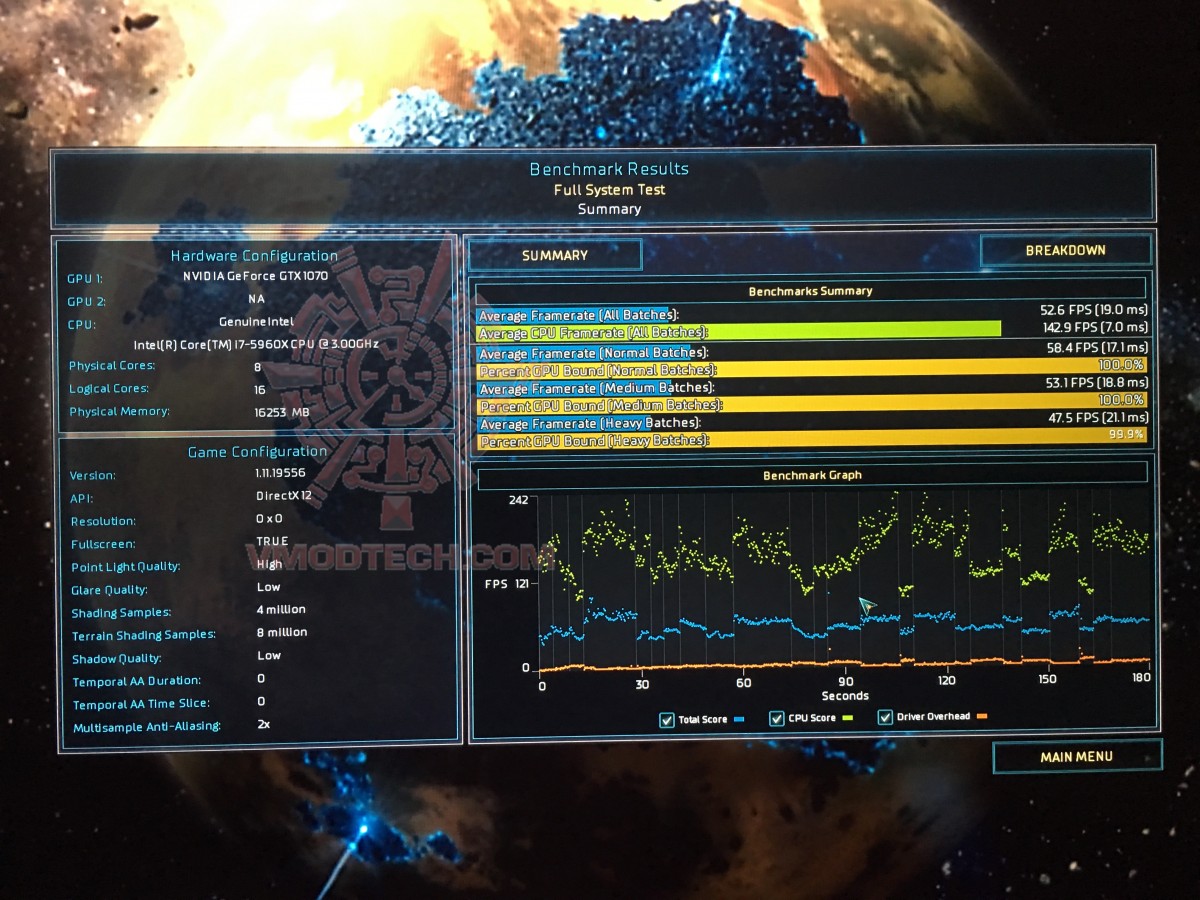The image size is (1200, 900).
Task: Click the Benchmark Results title
Action: coord(609,169)
